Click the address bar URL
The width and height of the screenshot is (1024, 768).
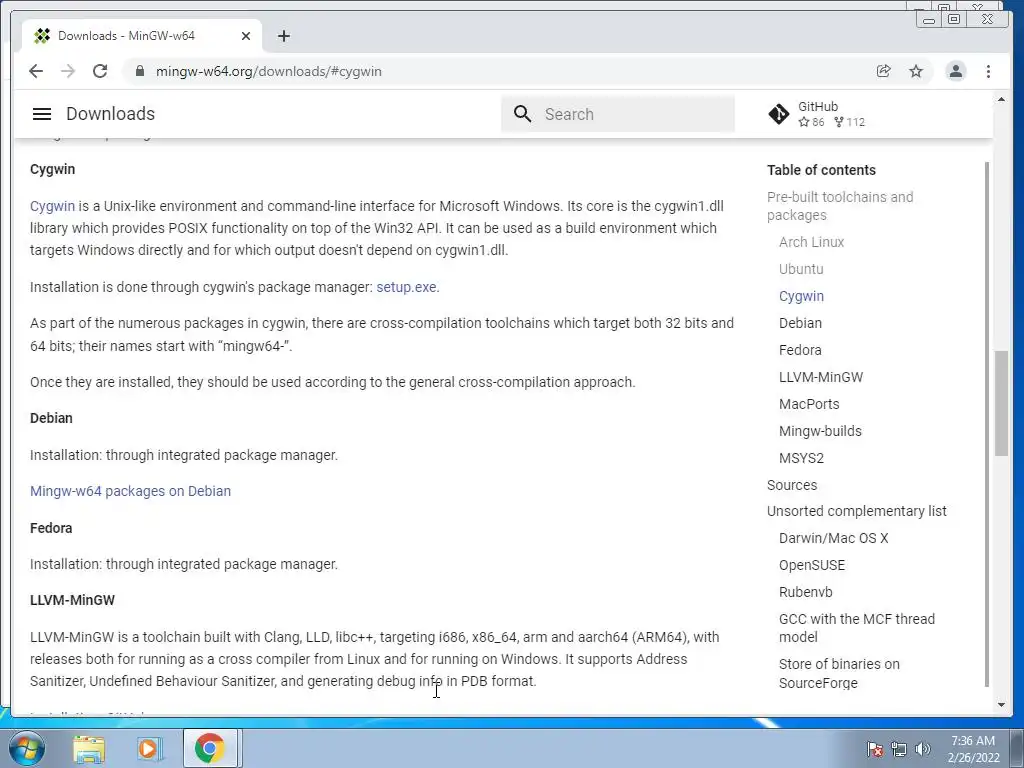click(268, 71)
